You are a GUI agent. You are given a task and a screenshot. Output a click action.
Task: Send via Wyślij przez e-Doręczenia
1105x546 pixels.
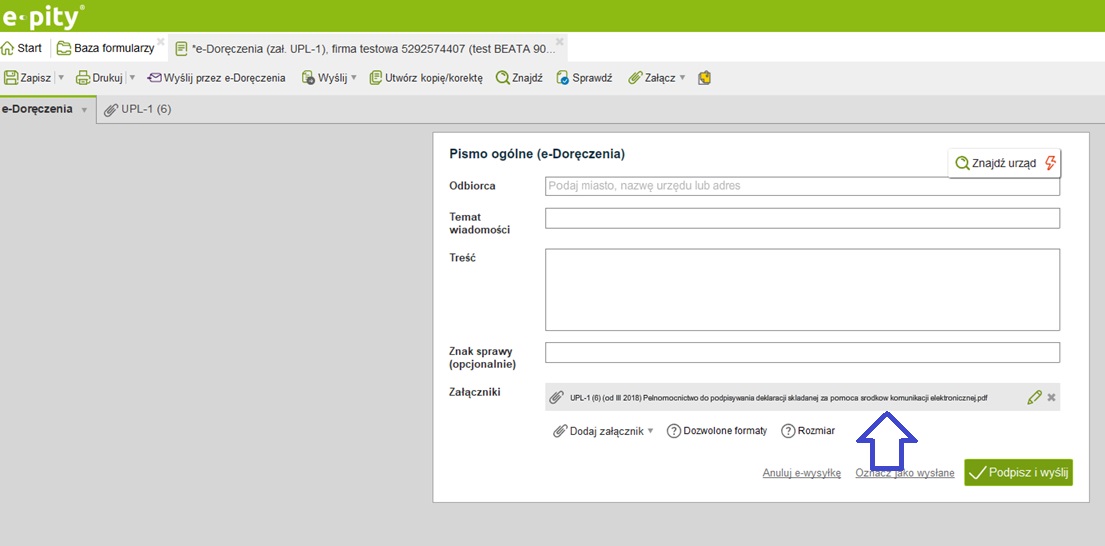pos(217,78)
